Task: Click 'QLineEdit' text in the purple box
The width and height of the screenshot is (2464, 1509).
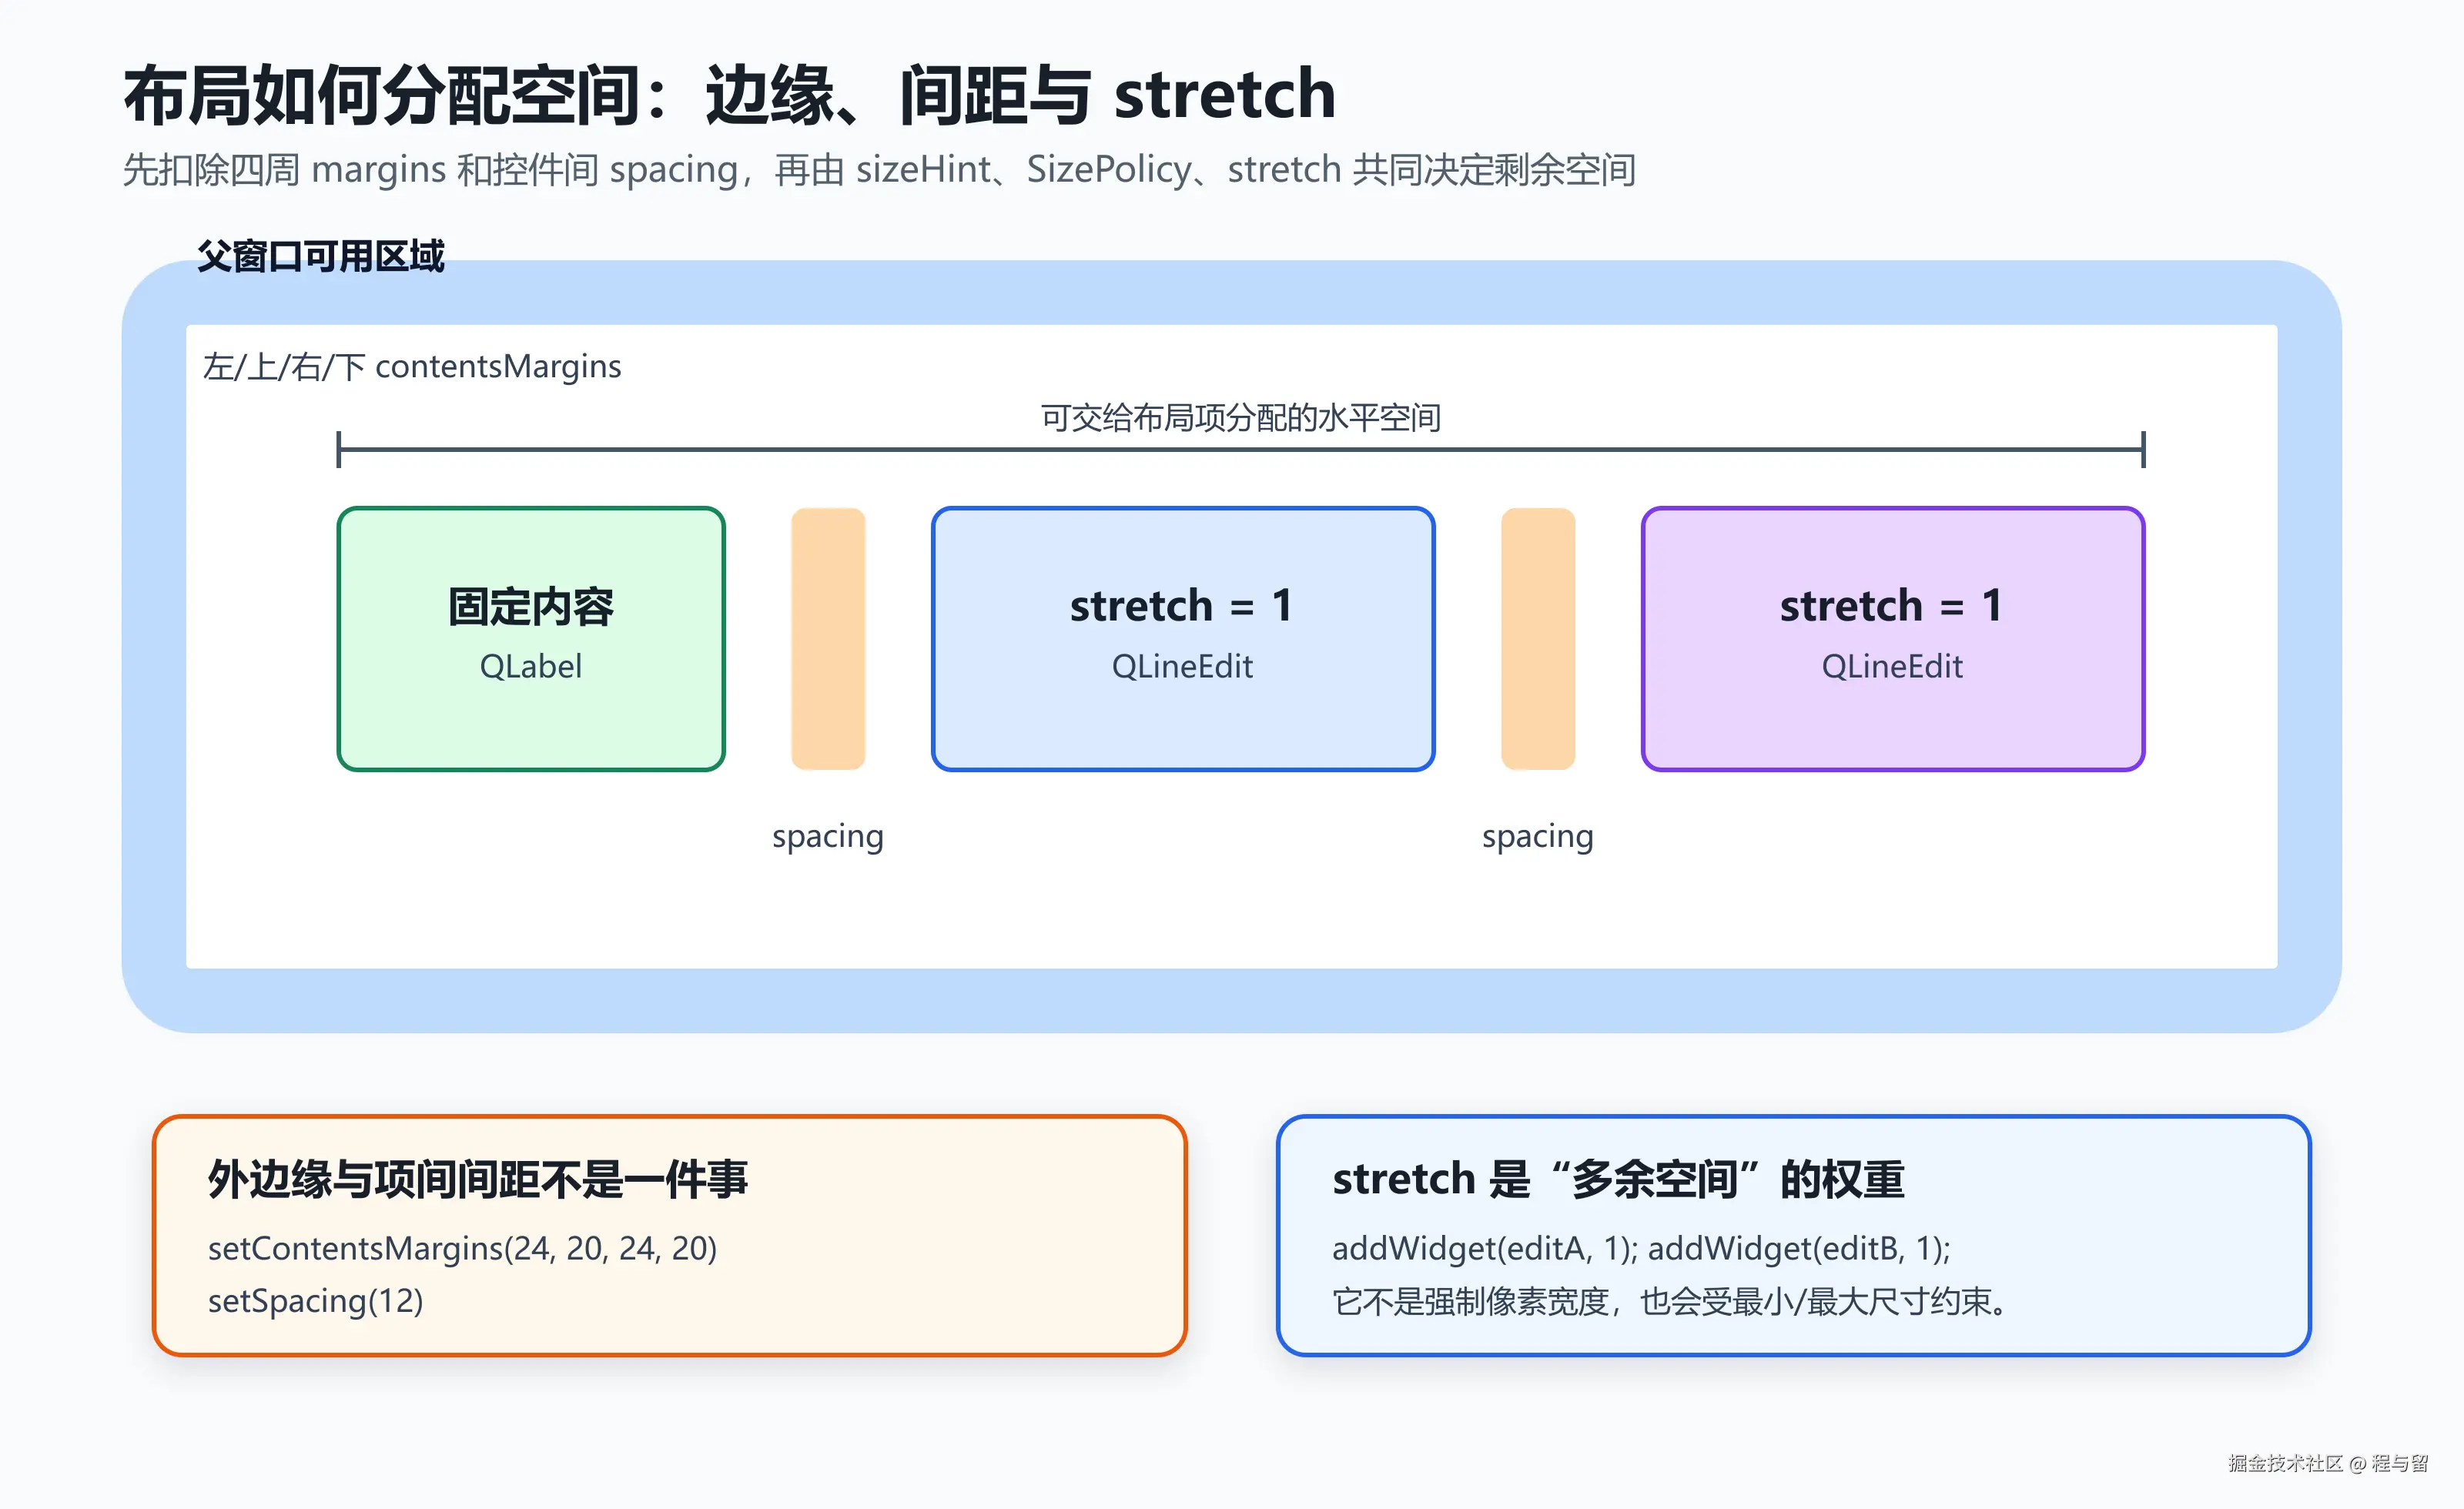Action: tap(1893, 667)
